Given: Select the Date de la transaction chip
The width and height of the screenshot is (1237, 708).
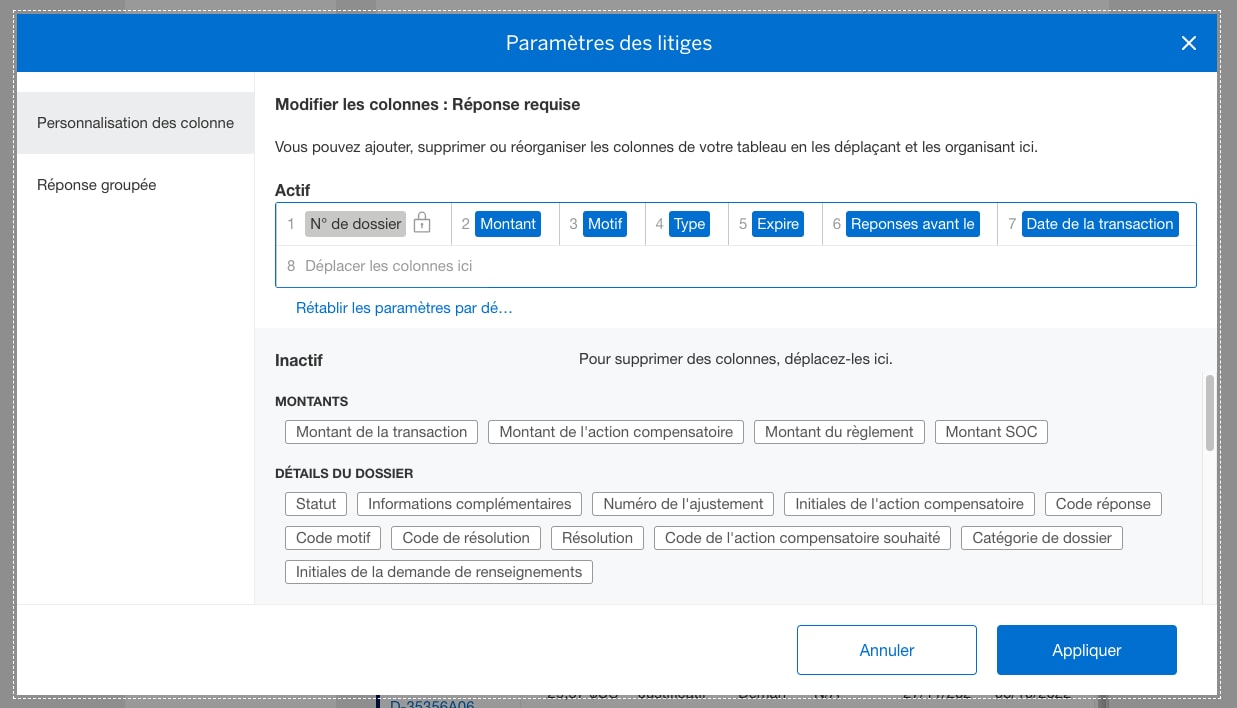Looking at the screenshot, I should coord(1099,224).
